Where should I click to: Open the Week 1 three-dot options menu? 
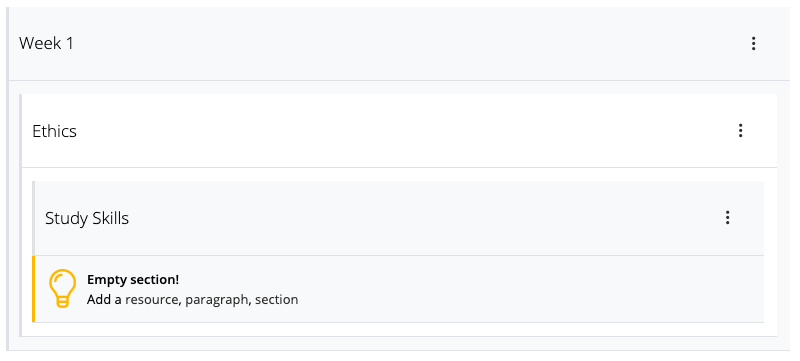click(x=753, y=44)
